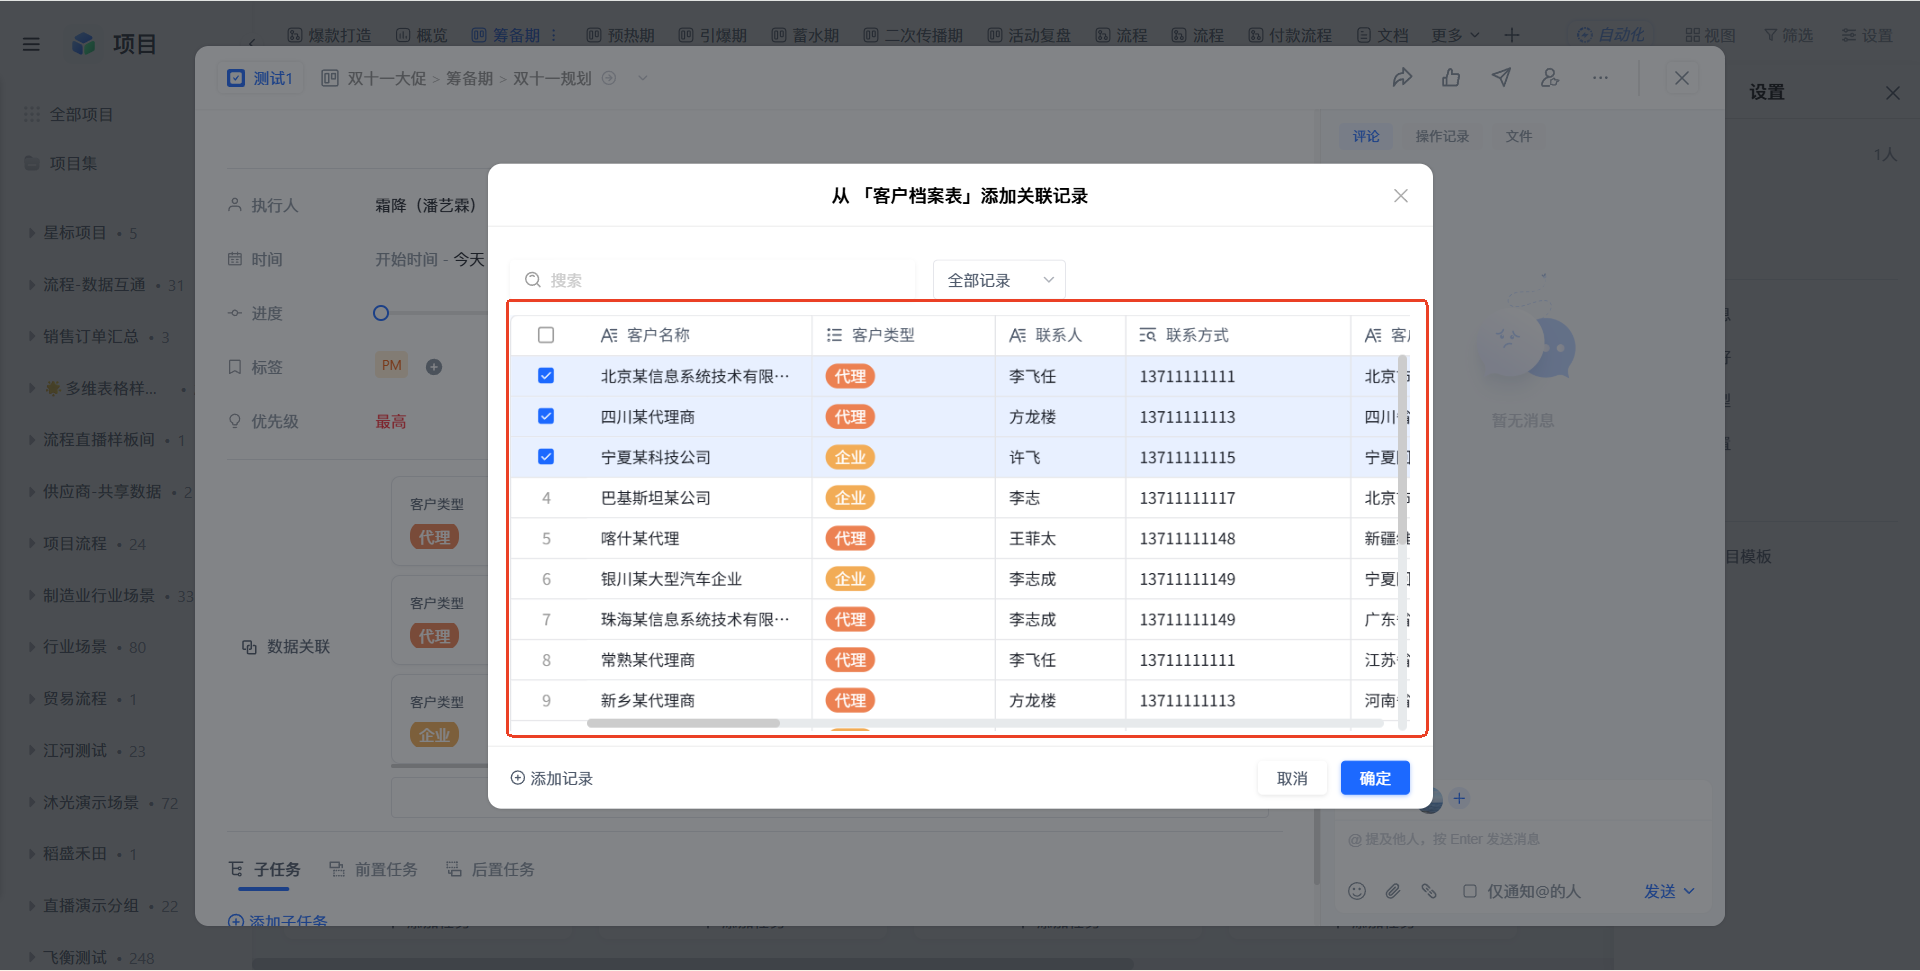
Task: Click the 客户名称 column text-type icon
Action: point(609,335)
